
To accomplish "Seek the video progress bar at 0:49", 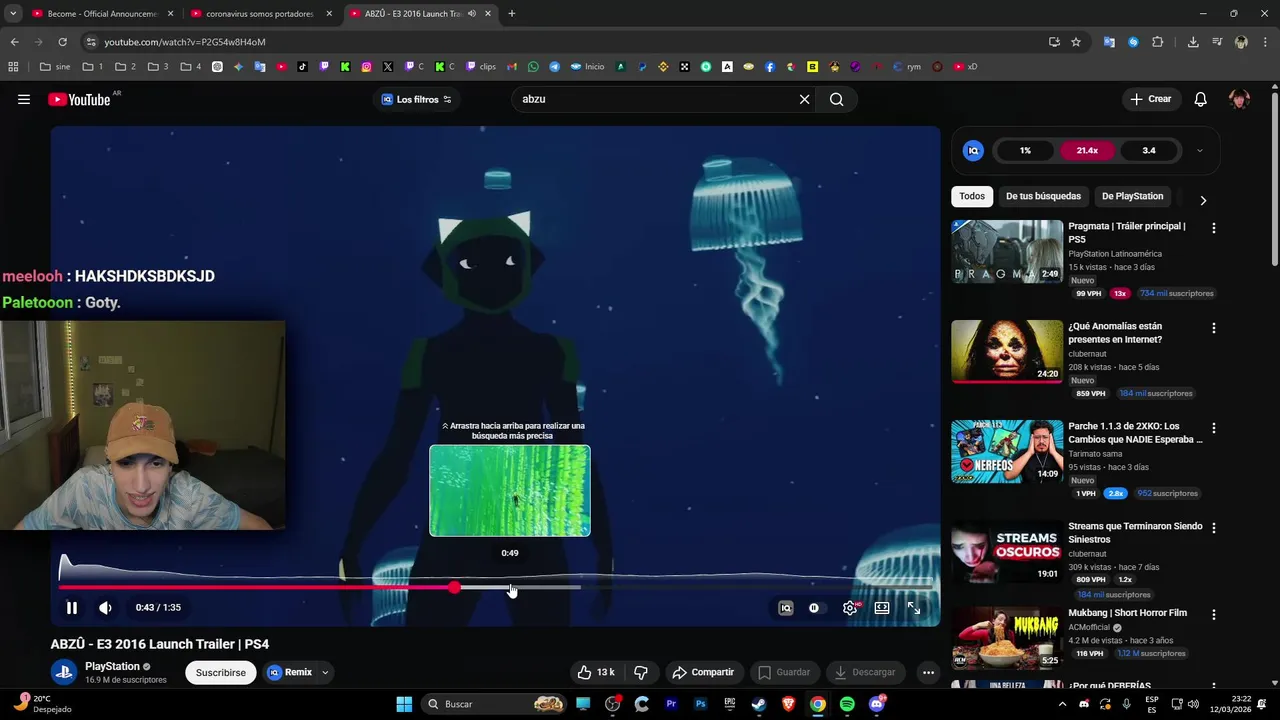I will (x=511, y=587).
